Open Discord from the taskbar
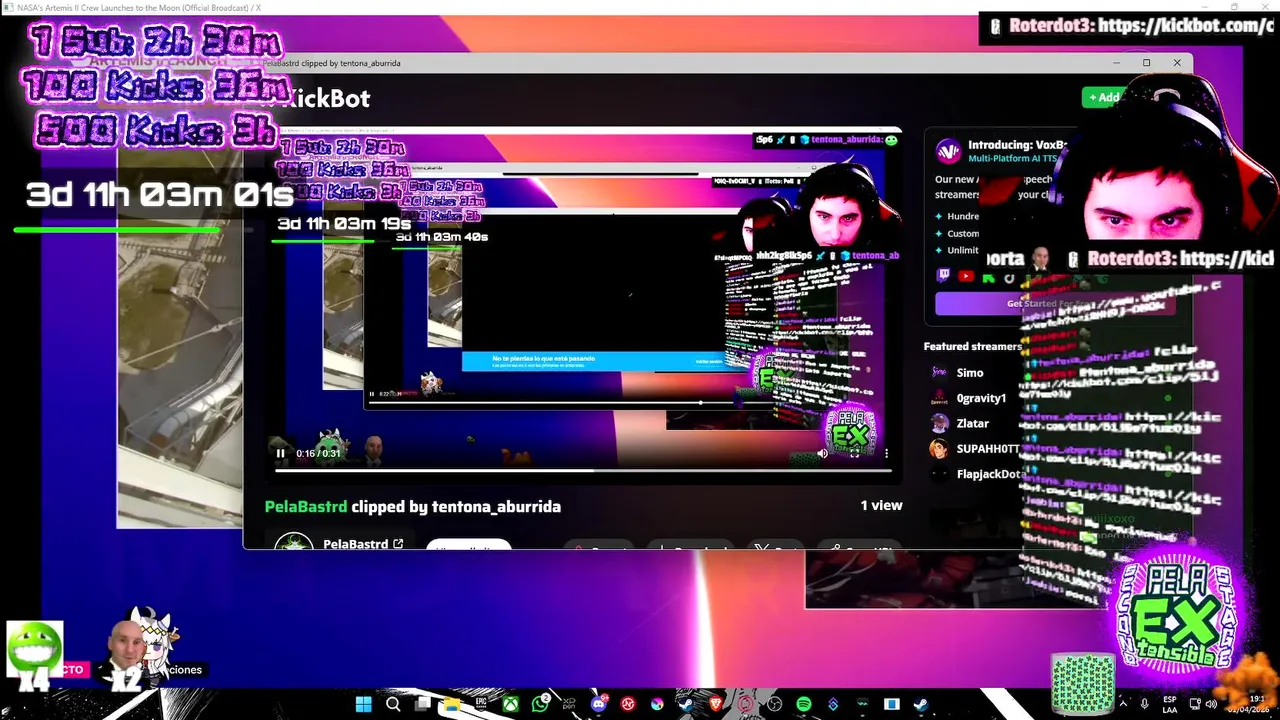This screenshot has width=1280, height=720. 598,704
